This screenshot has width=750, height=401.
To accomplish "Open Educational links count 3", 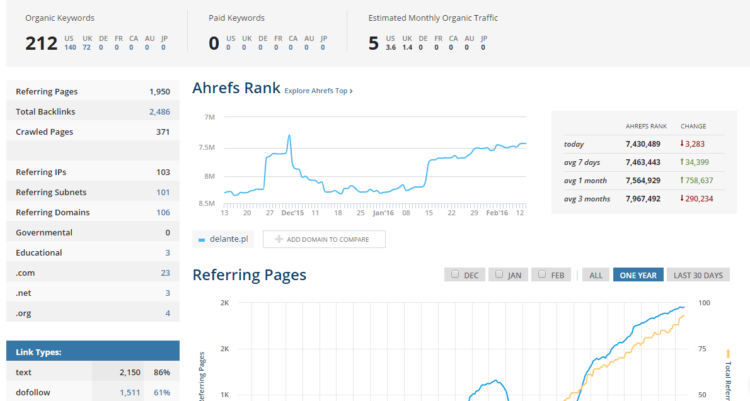I will [x=167, y=253].
